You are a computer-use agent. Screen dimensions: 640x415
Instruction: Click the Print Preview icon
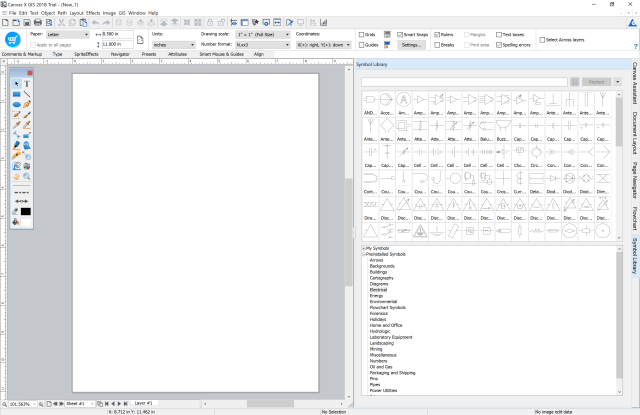coord(49,22)
